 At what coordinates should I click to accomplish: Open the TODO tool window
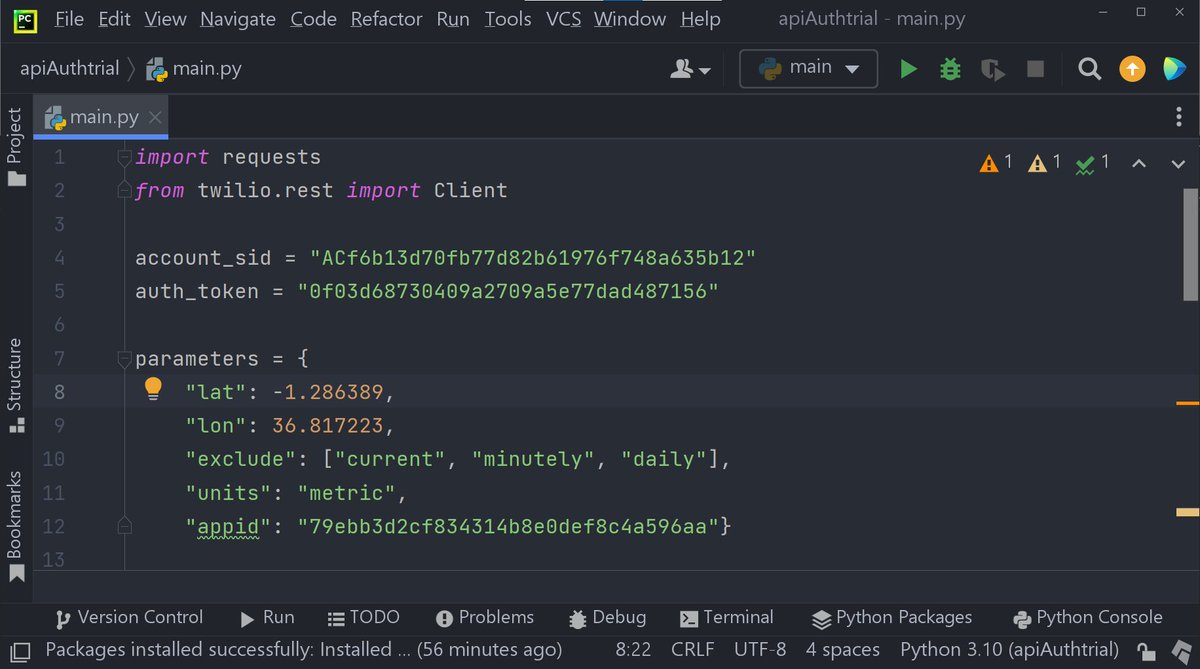point(363,618)
